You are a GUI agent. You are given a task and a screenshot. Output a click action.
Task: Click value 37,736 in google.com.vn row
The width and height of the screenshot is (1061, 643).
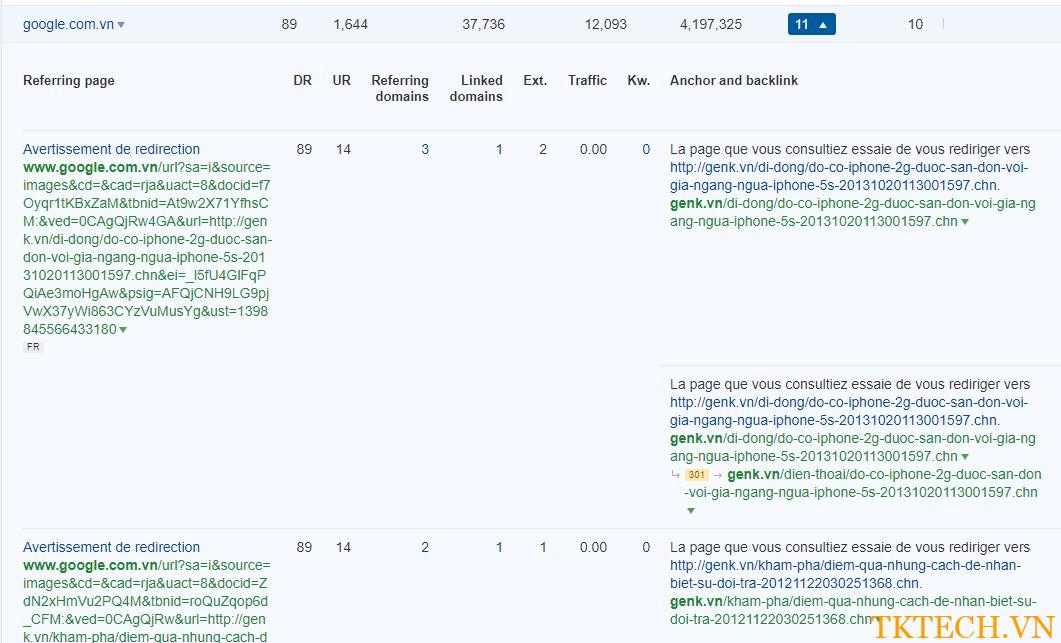[483, 24]
